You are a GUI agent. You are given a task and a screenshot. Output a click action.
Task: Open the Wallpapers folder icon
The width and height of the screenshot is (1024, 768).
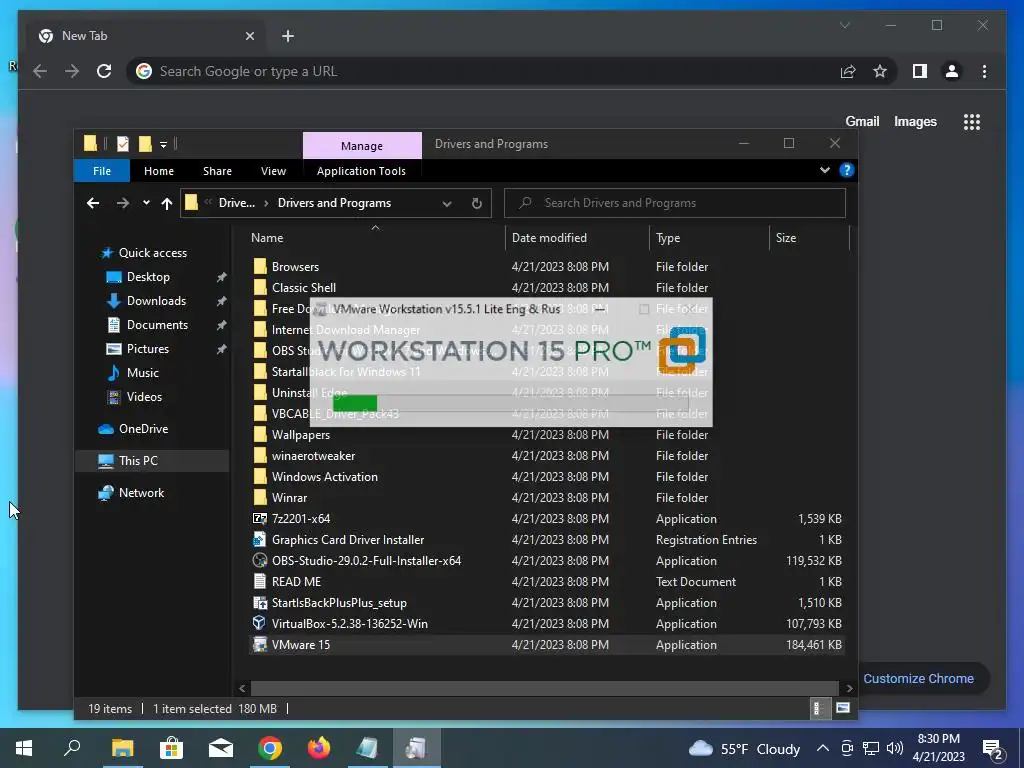point(260,434)
